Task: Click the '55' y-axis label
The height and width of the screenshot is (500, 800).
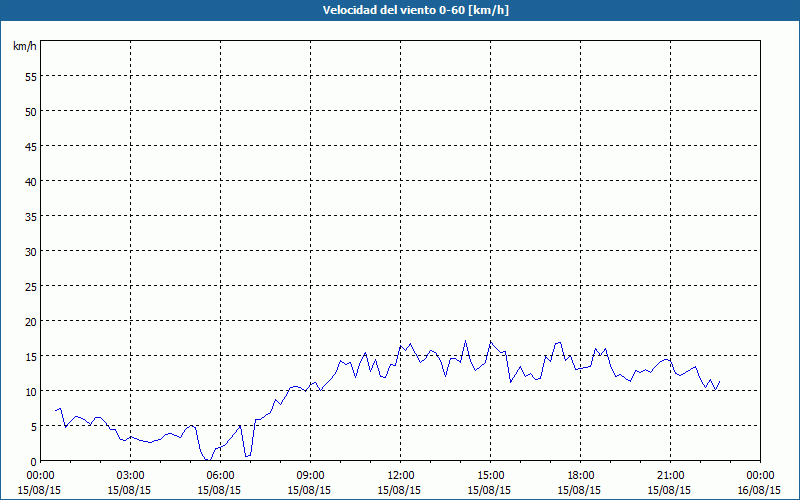Action: click(x=31, y=77)
